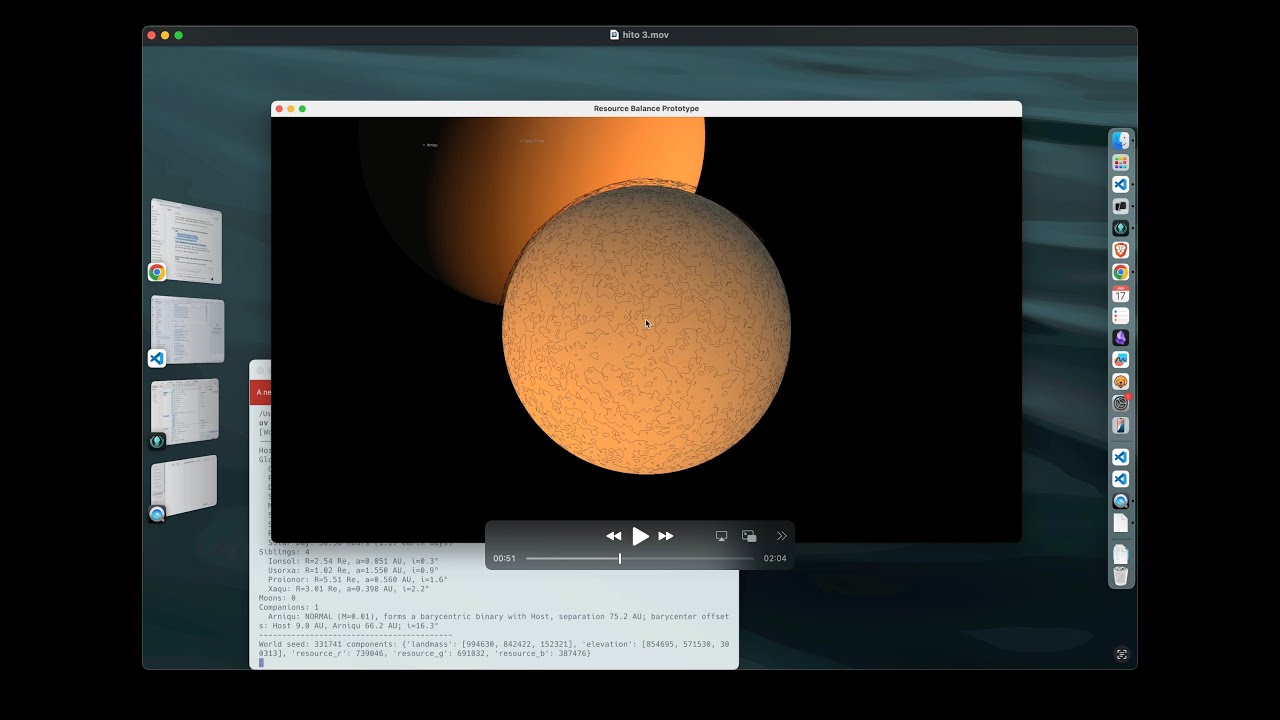Click the fast-forward button in player controls
This screenshot has height=720, width=1280.
pyautogui.click(x=666, y=536)
